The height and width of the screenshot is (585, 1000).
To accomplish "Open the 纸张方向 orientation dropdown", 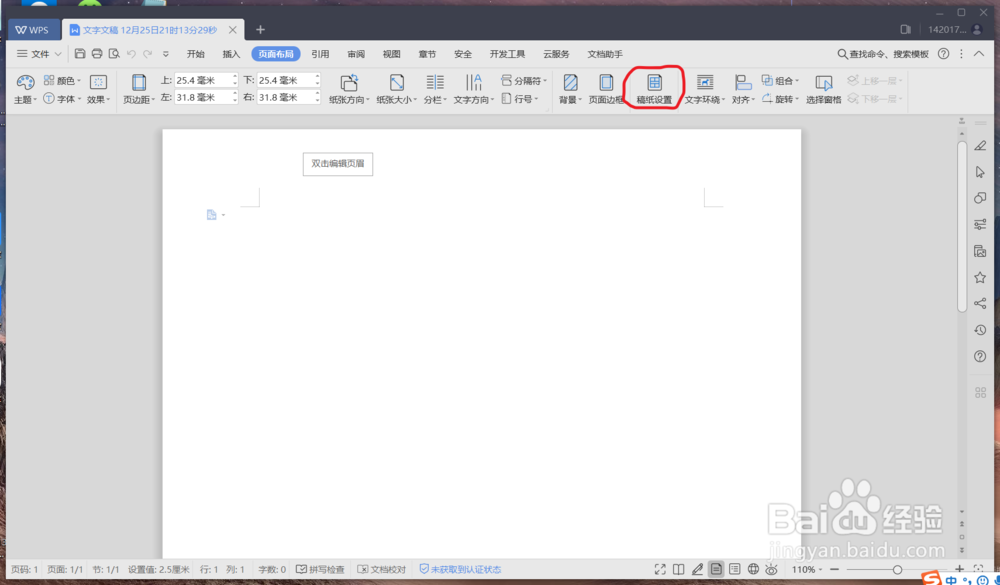I will (x=349, y=100).
